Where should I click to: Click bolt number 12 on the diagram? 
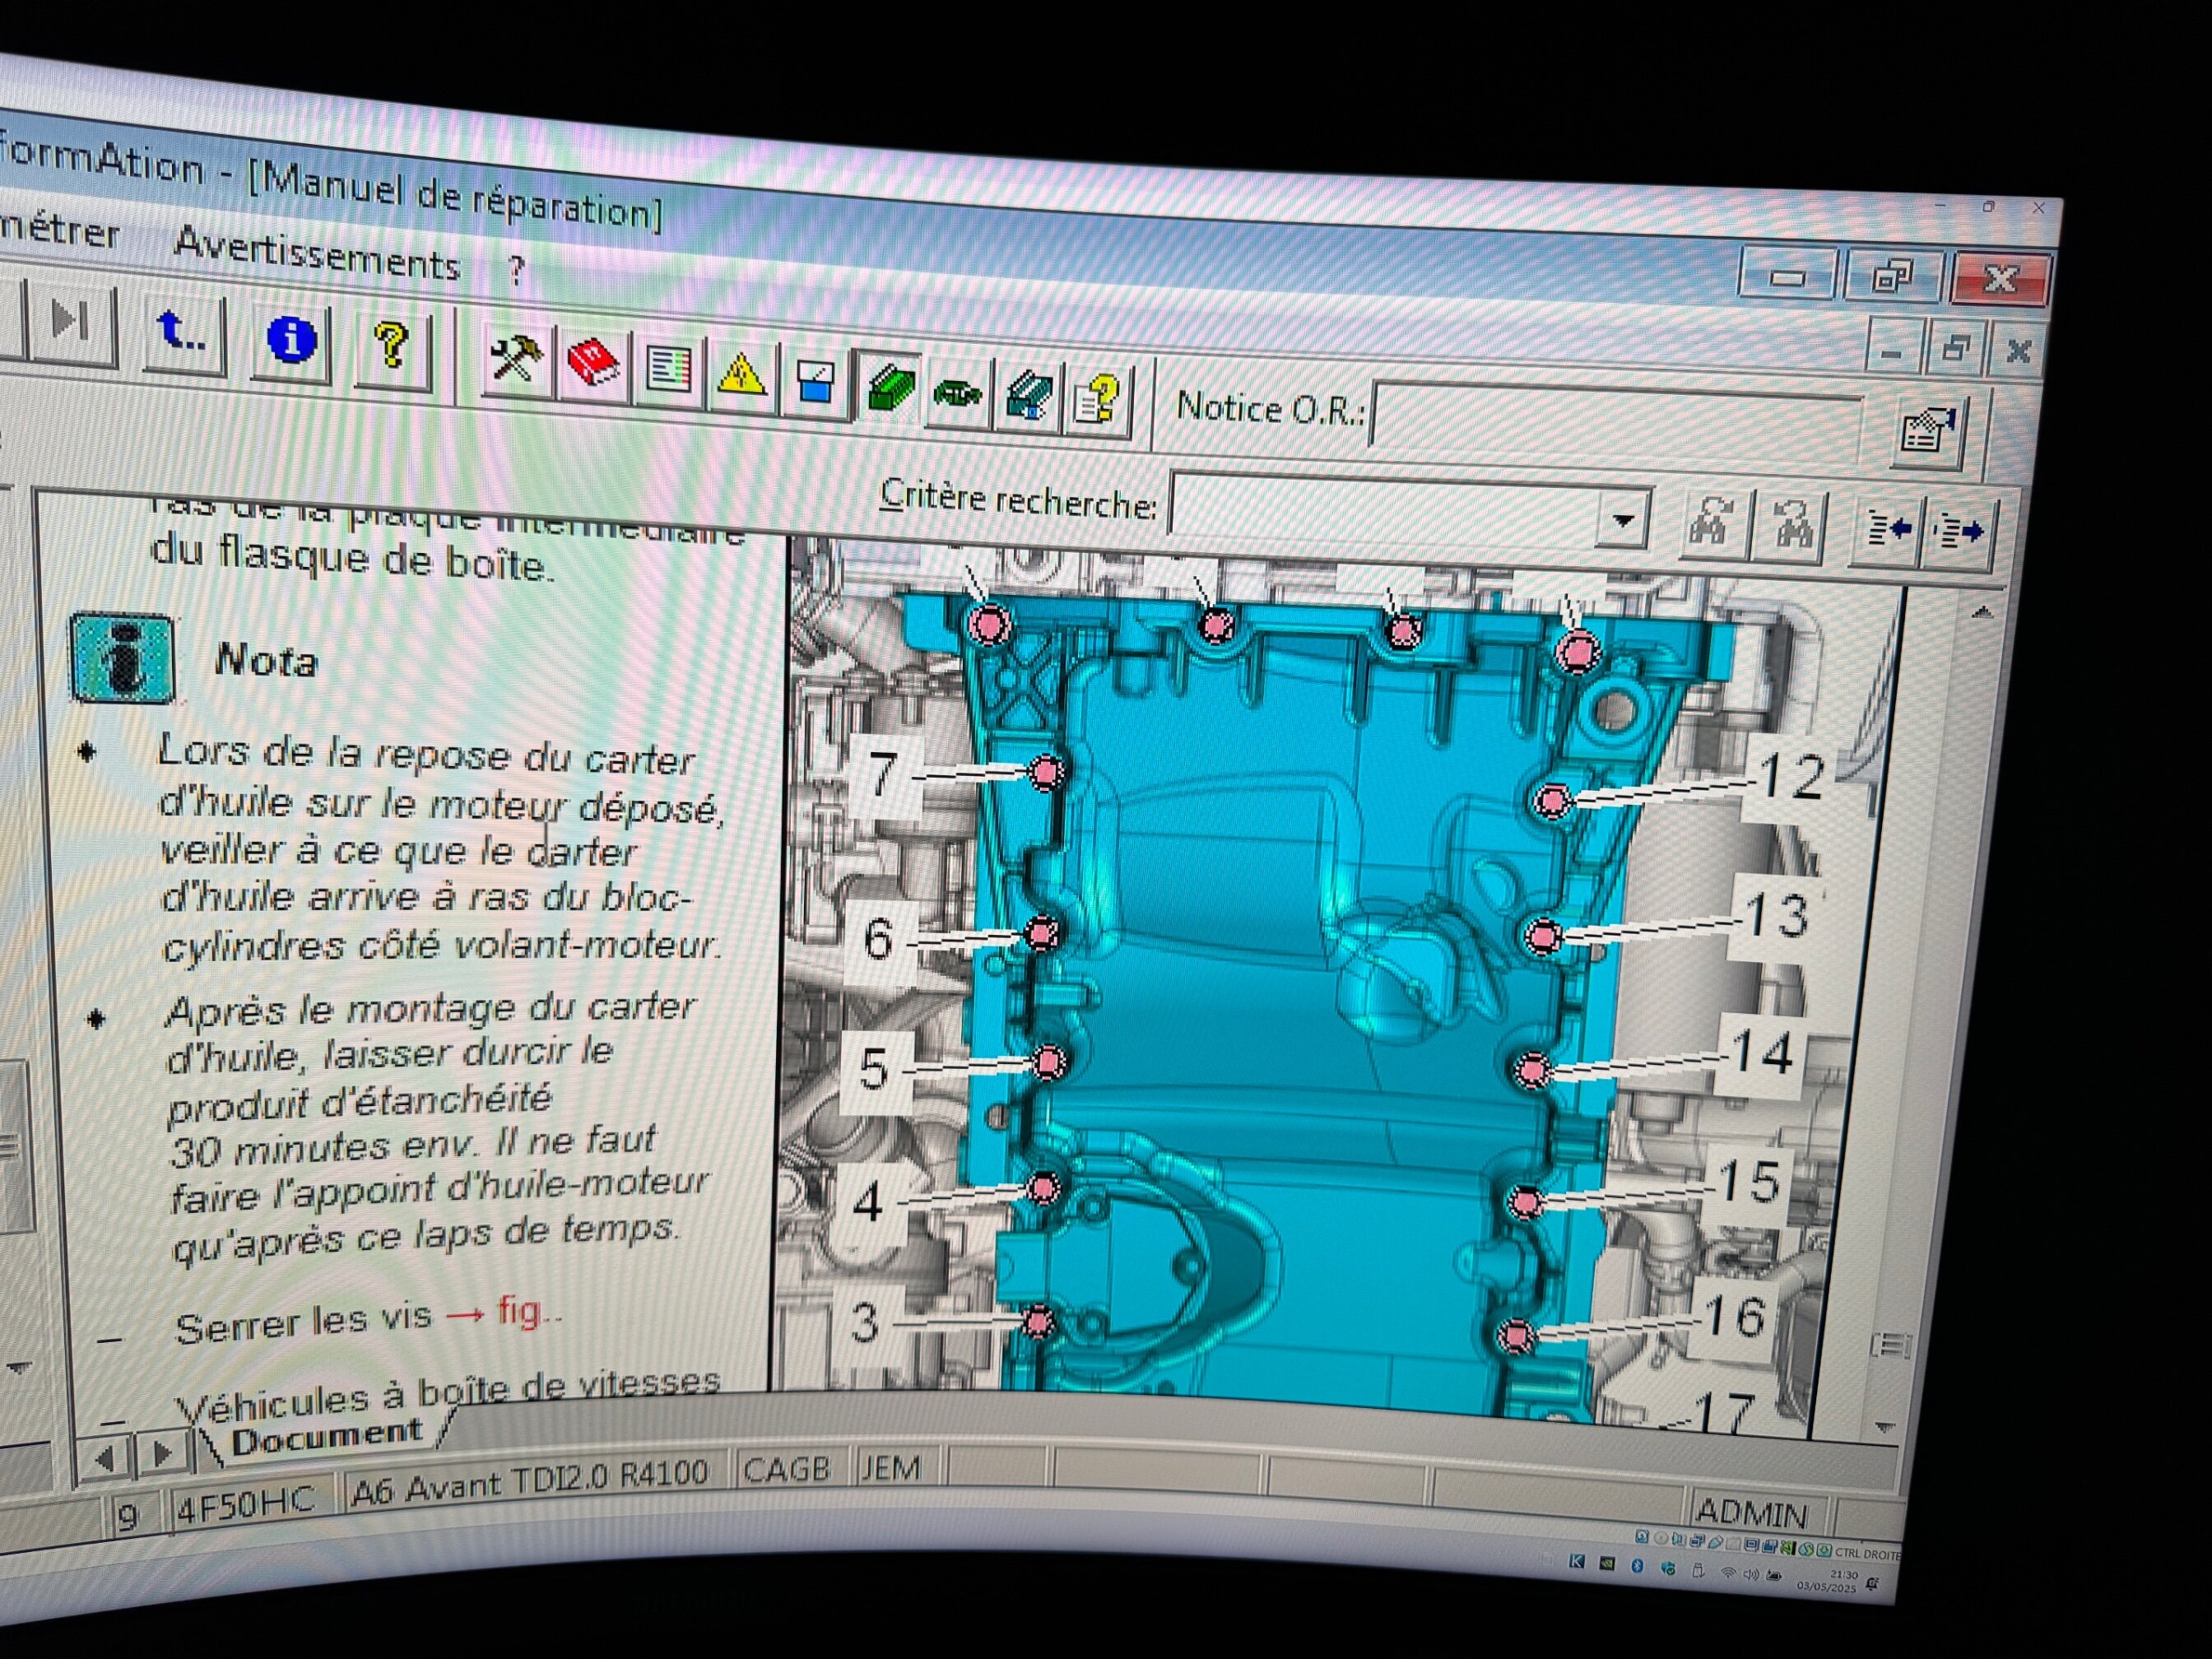pyautogui.click(x=1551, y=800)
